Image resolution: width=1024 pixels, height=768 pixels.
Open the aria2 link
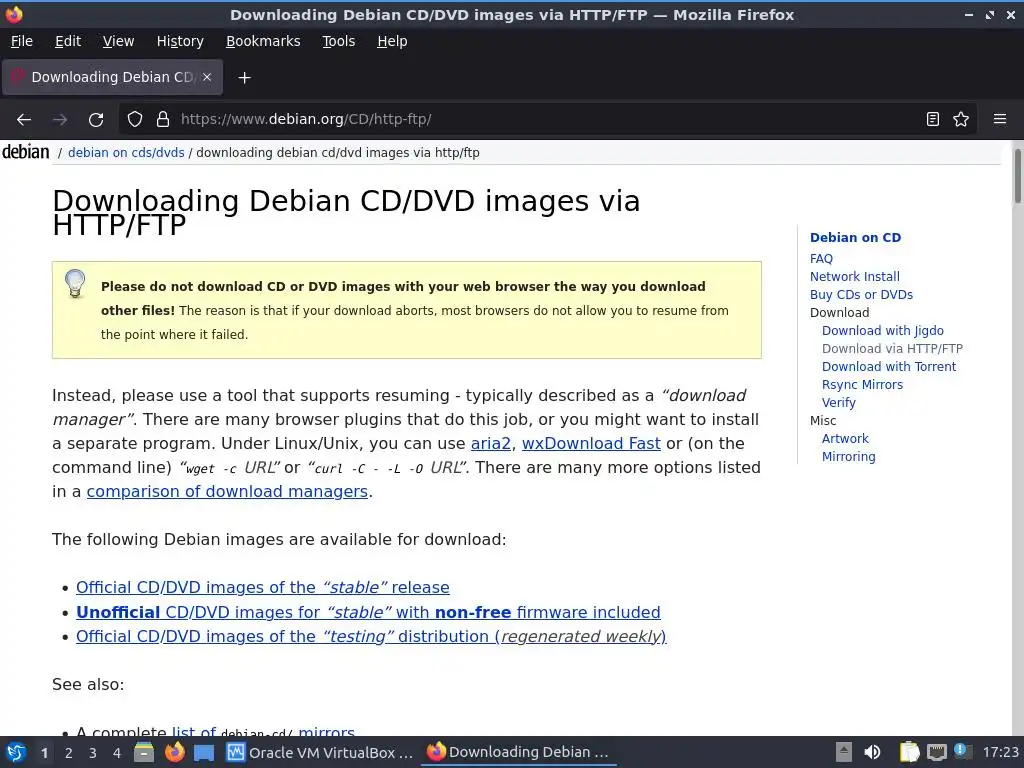490,443
